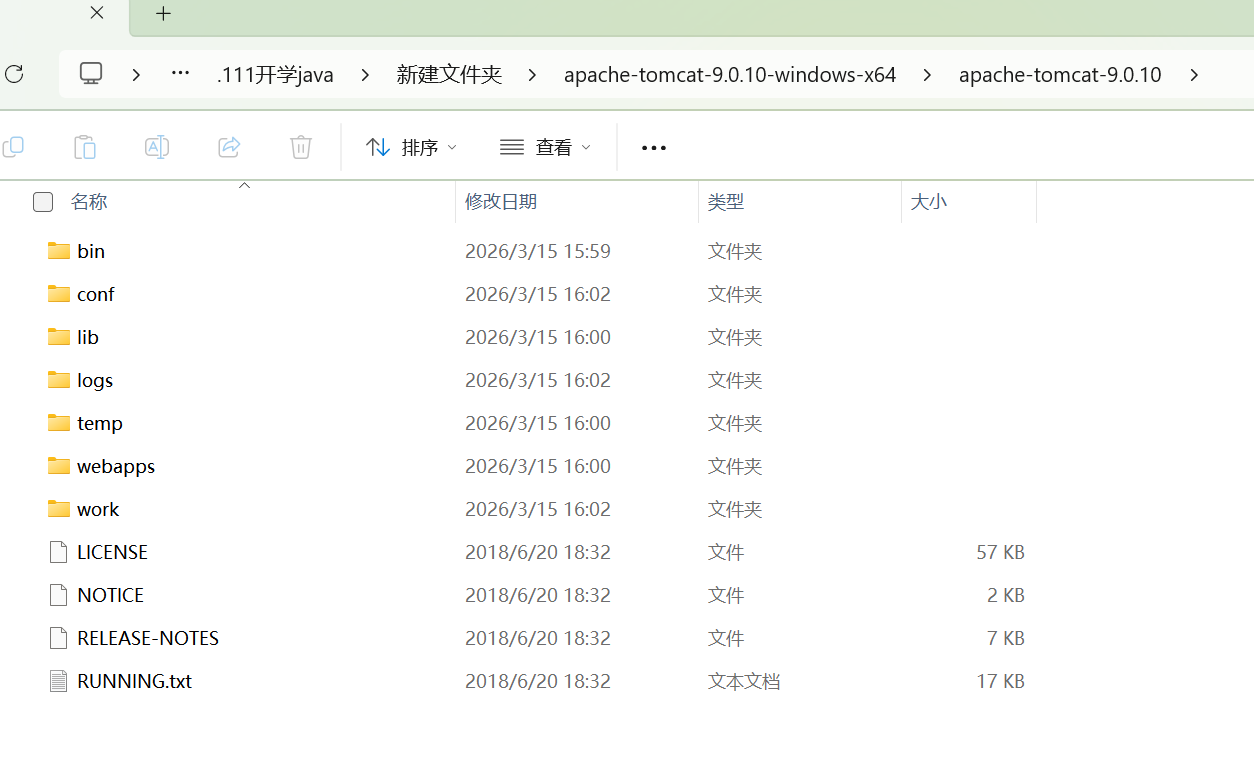Select the LICENSE file name
The image size is (1254, 776).
[x=112, y=552]
